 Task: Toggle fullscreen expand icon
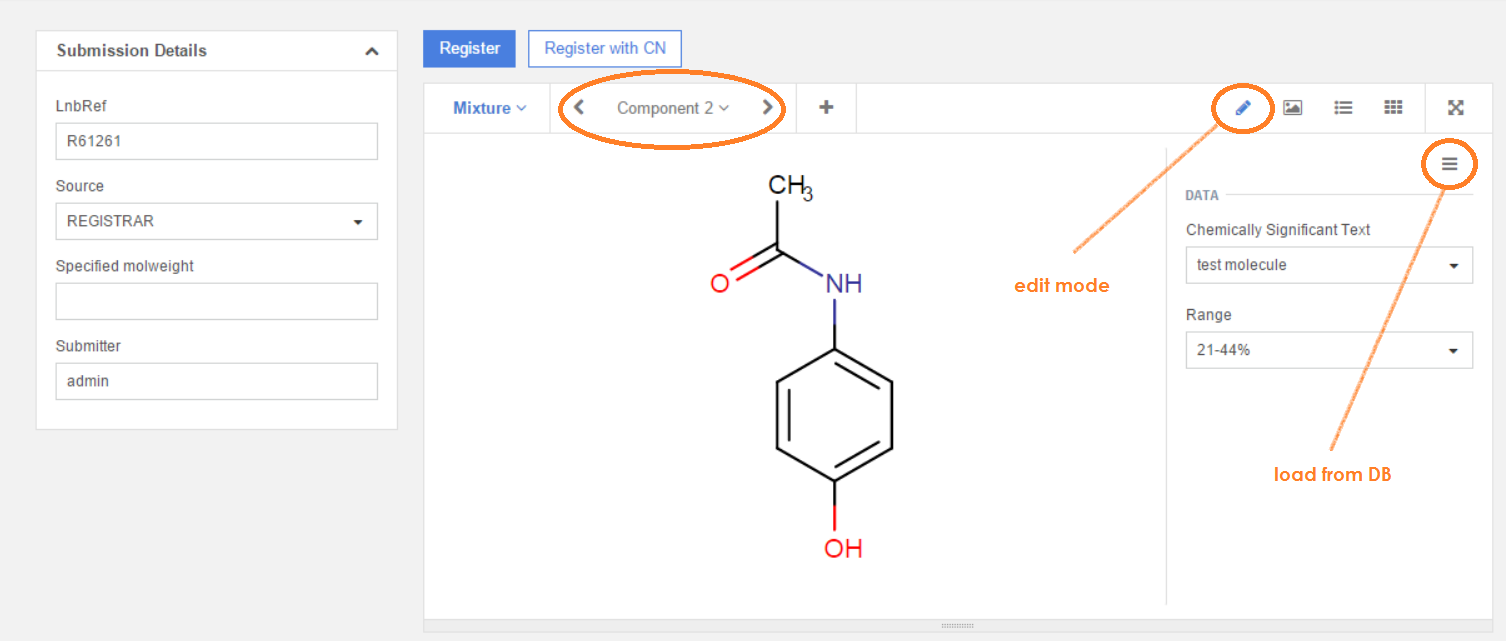pos(1456,108)
